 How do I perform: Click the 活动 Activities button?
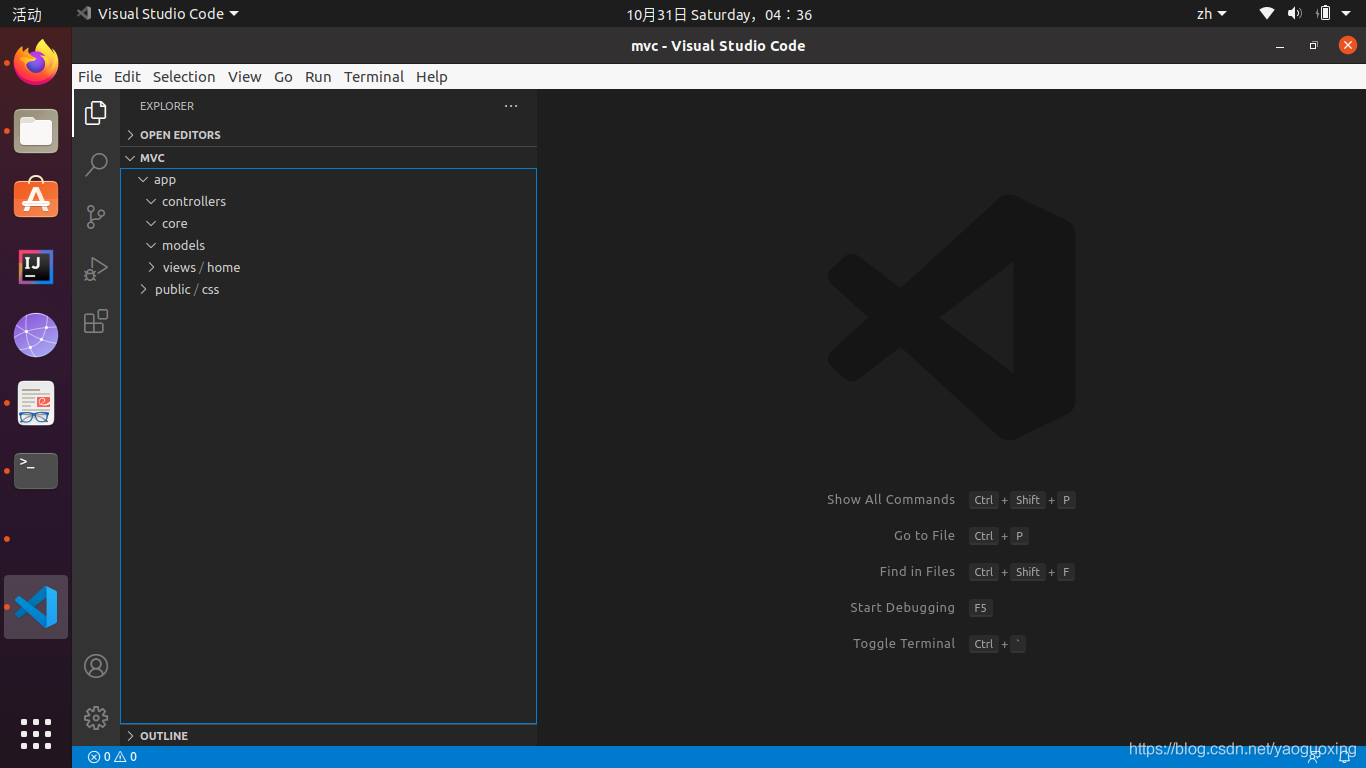(27, 14)
